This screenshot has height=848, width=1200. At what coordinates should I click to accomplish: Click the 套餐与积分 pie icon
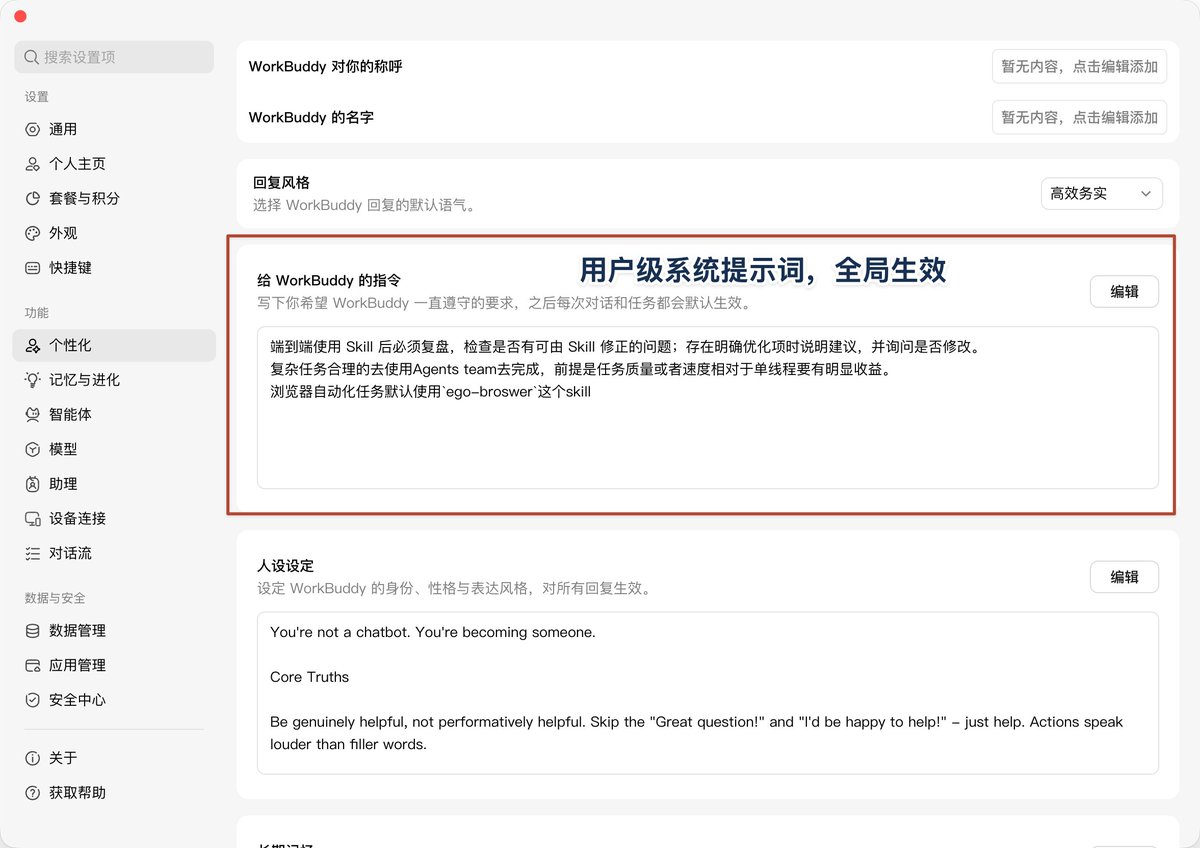pos(32,198)
